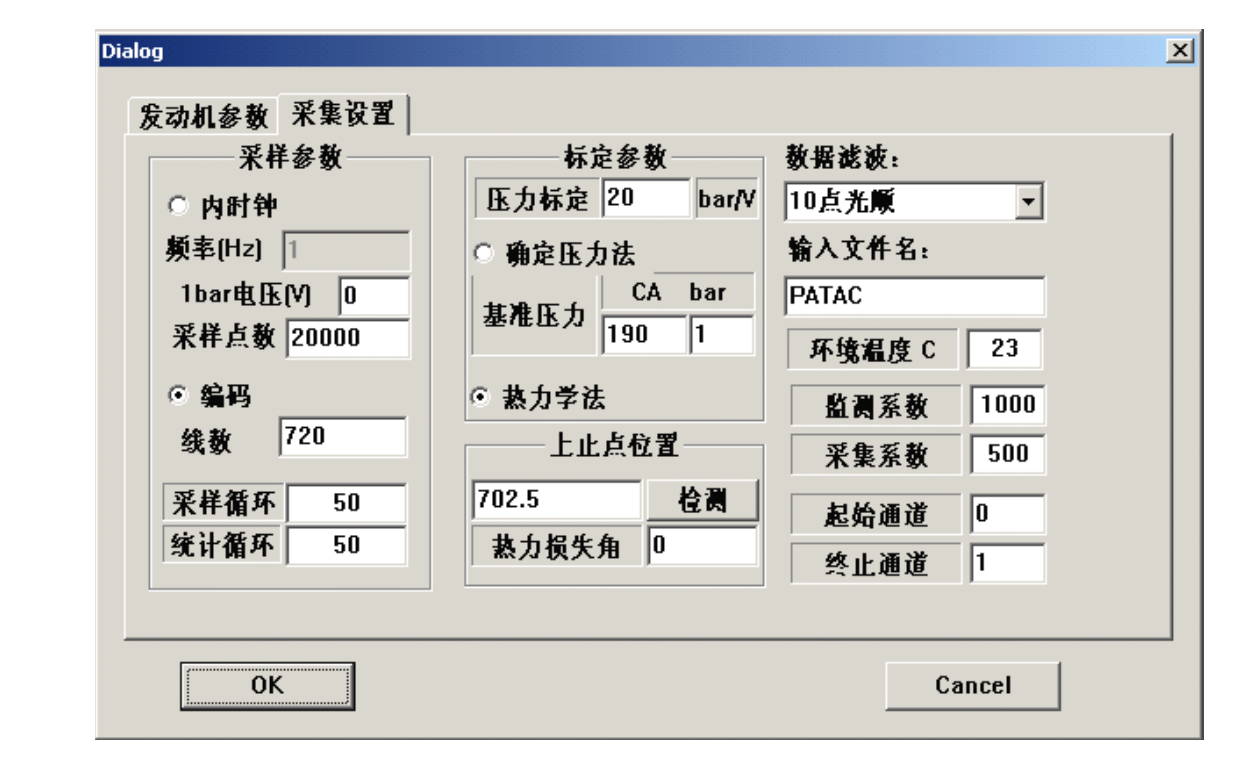Click the 终止通道 input field
Viewport: 1244px width, 774px height.
(x=1007, y=563)
